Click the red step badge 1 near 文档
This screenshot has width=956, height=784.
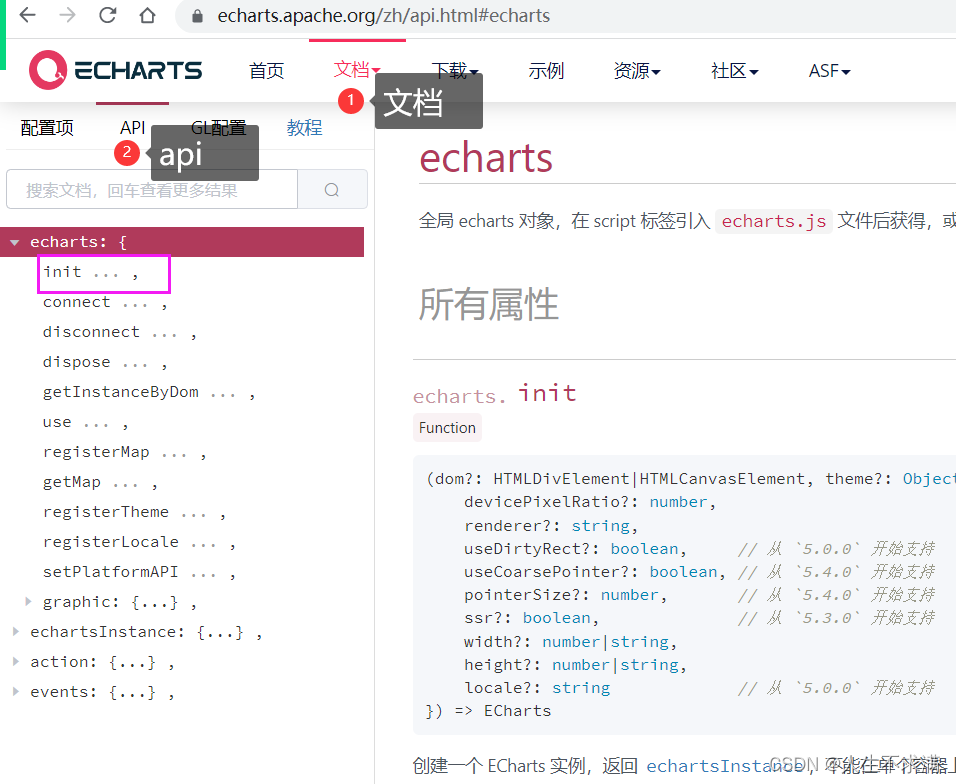[x=351, y=100]
